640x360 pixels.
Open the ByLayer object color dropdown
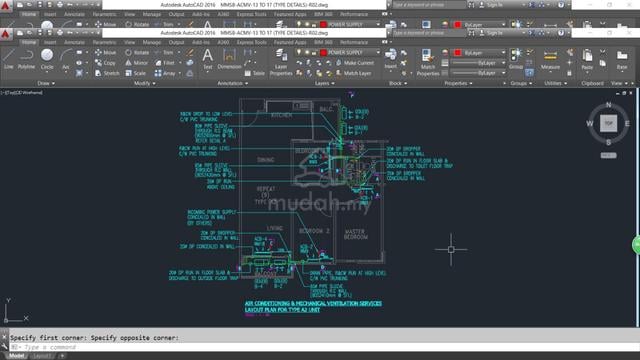click(503, 53)
